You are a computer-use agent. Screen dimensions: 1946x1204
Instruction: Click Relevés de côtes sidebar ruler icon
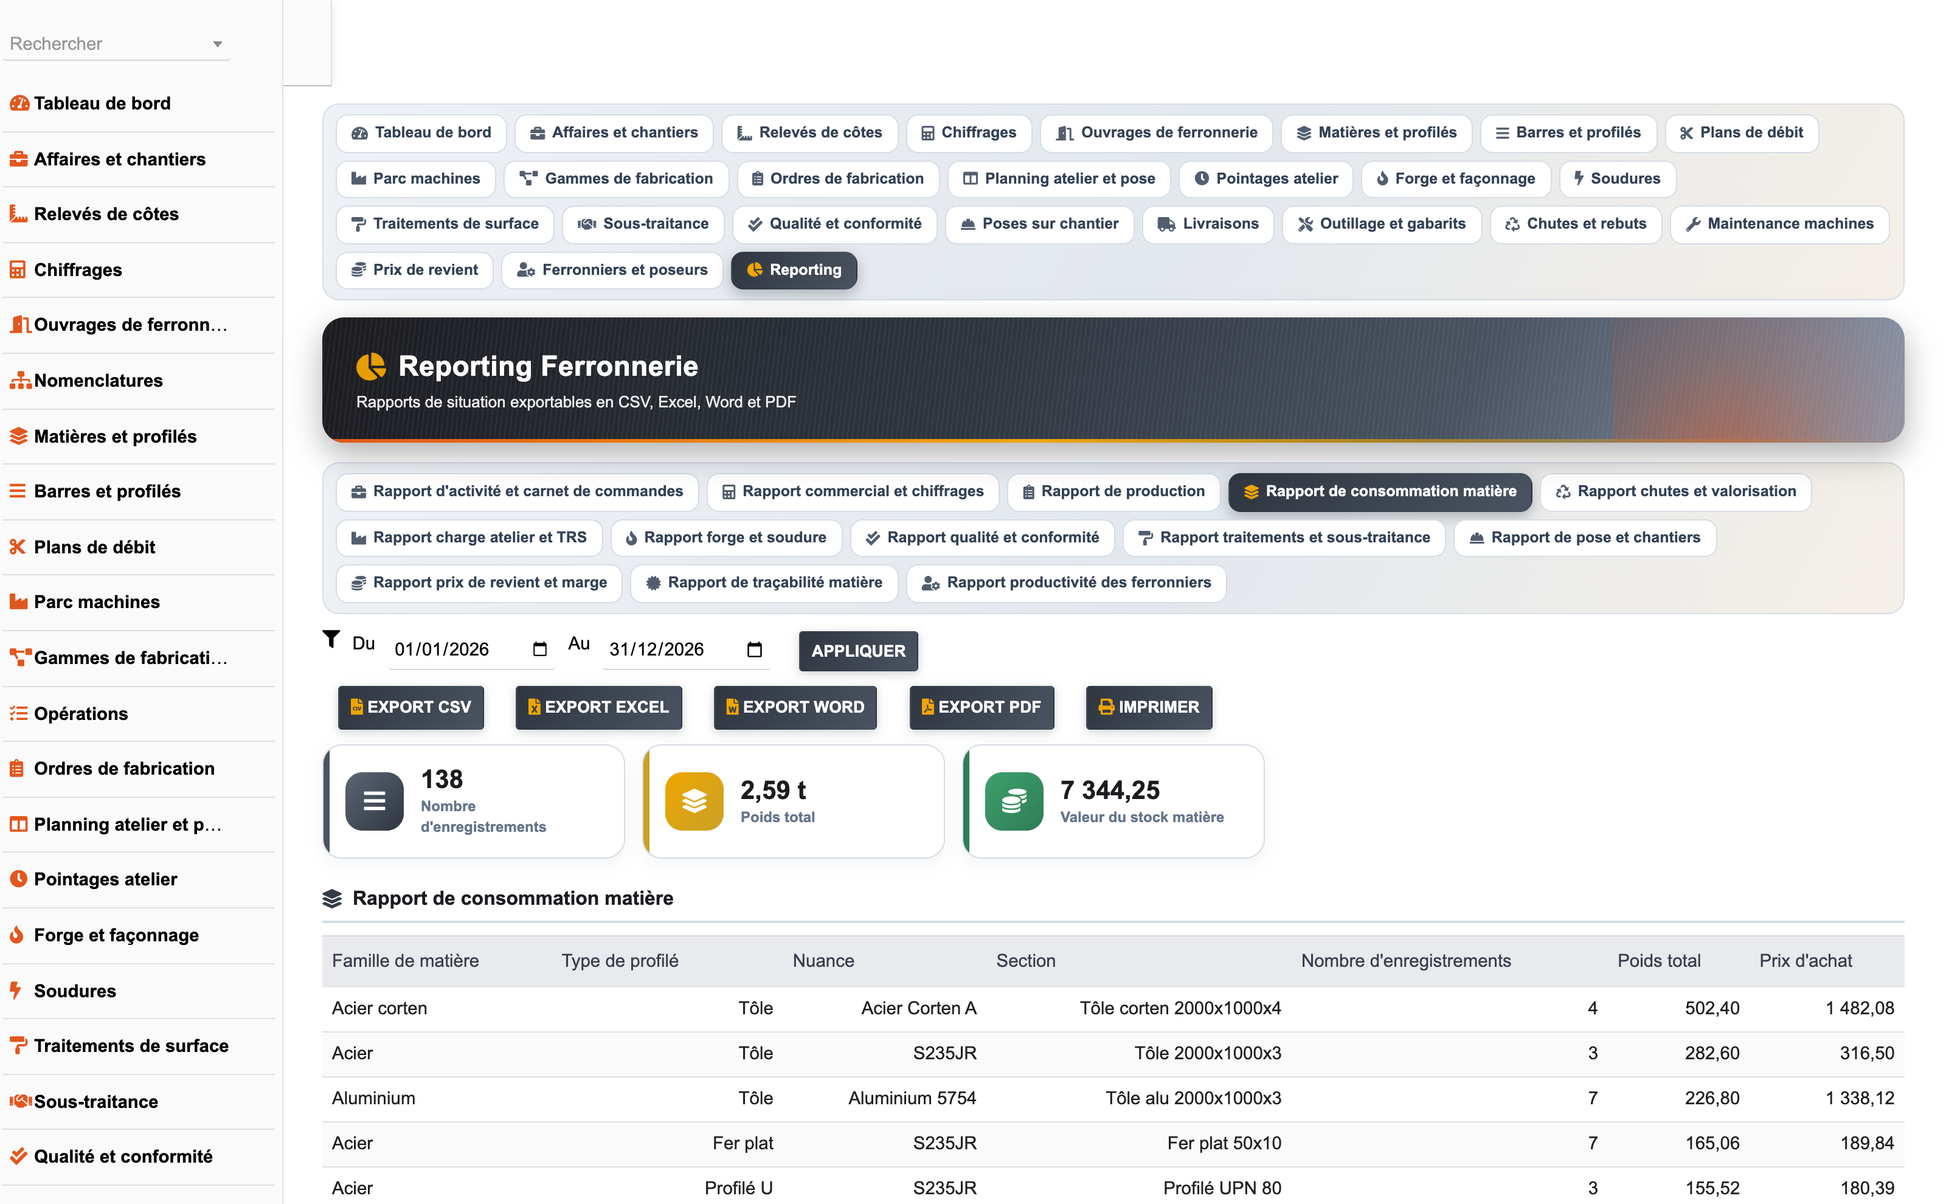[x=19, y=214]
